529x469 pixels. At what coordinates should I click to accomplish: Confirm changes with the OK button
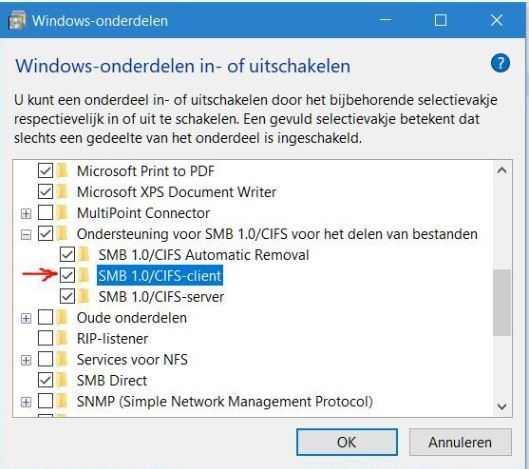pos(347,442)
